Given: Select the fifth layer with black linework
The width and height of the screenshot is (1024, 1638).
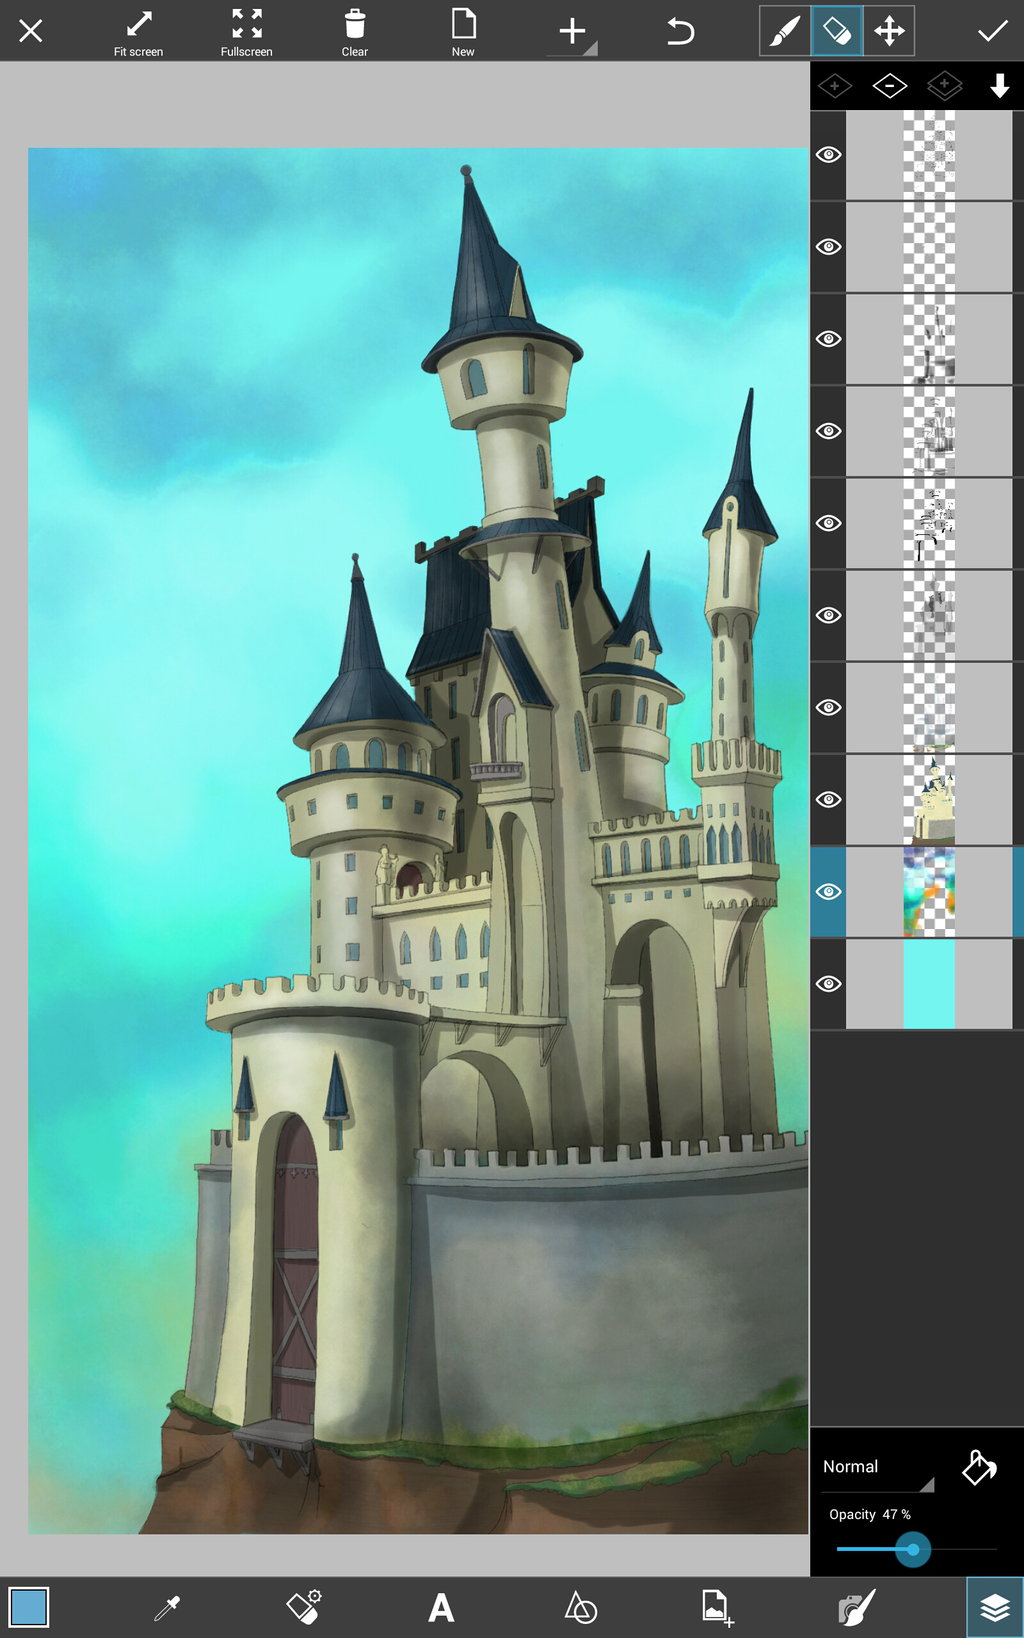Looking at the screenshot, I should pos(929,523).
